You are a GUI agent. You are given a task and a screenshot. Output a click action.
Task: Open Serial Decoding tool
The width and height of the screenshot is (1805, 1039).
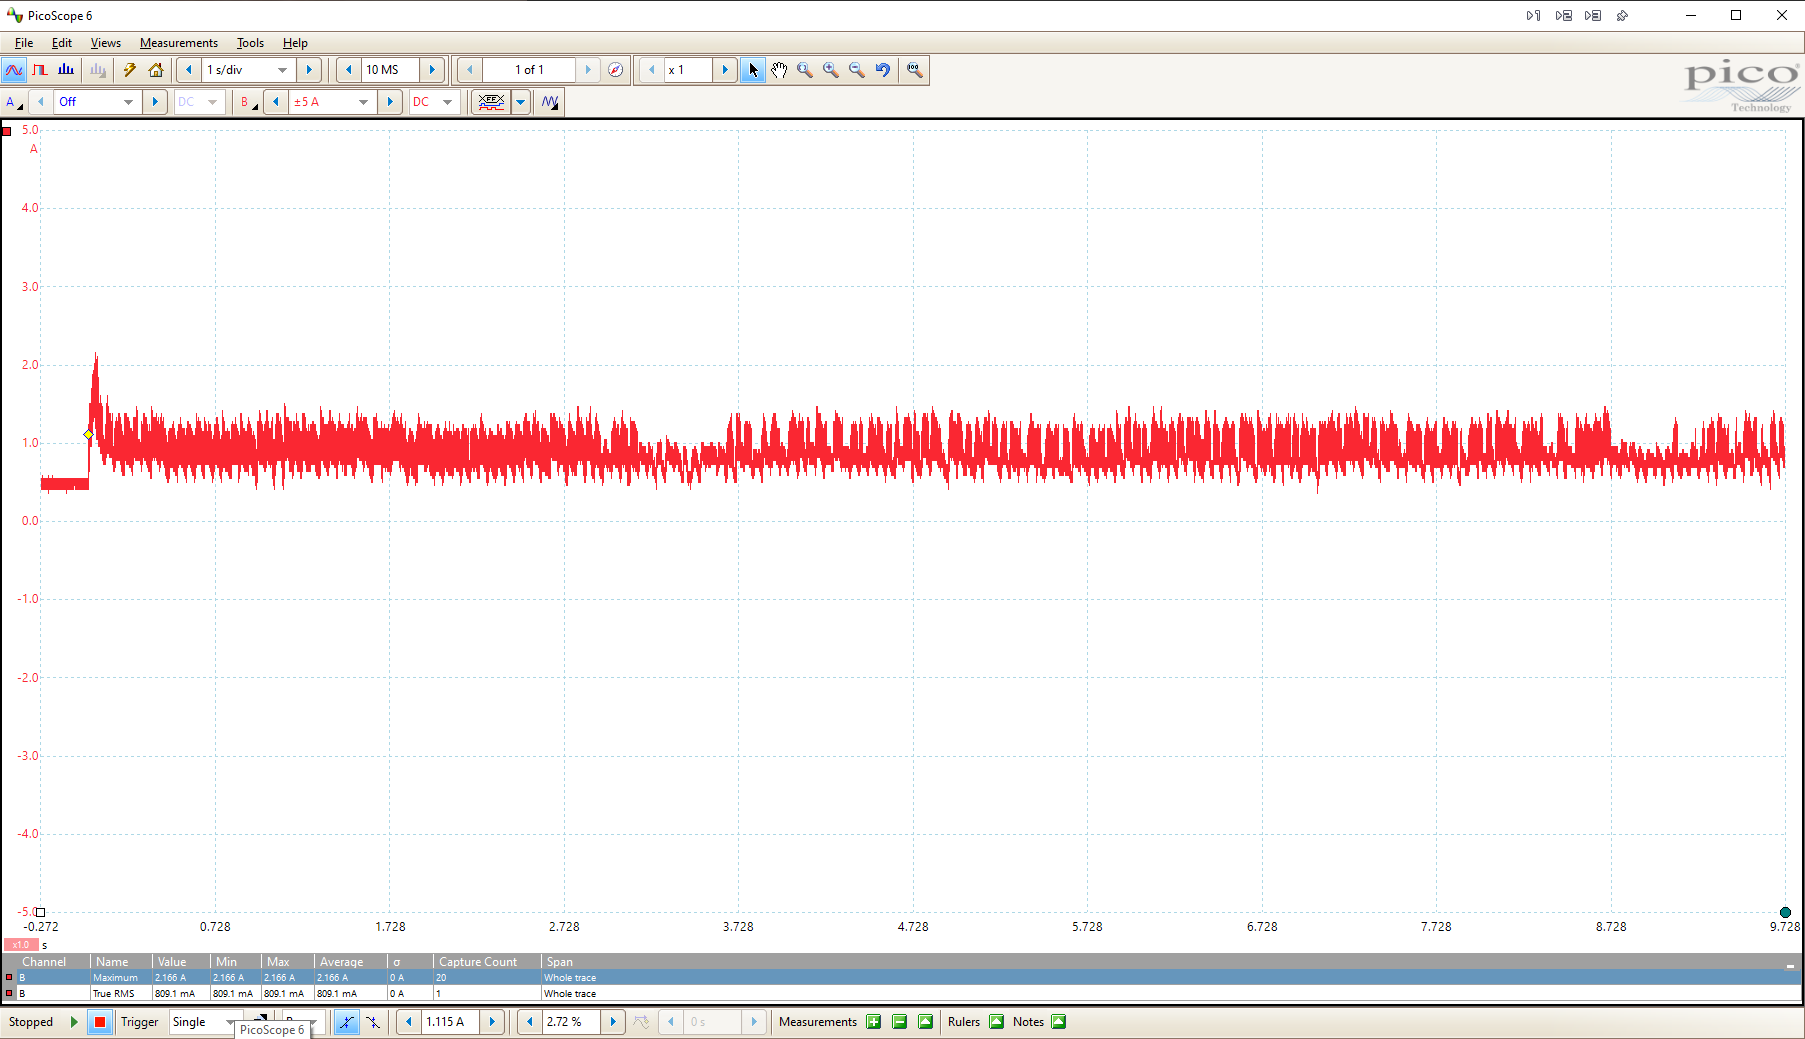click(491, 102)
